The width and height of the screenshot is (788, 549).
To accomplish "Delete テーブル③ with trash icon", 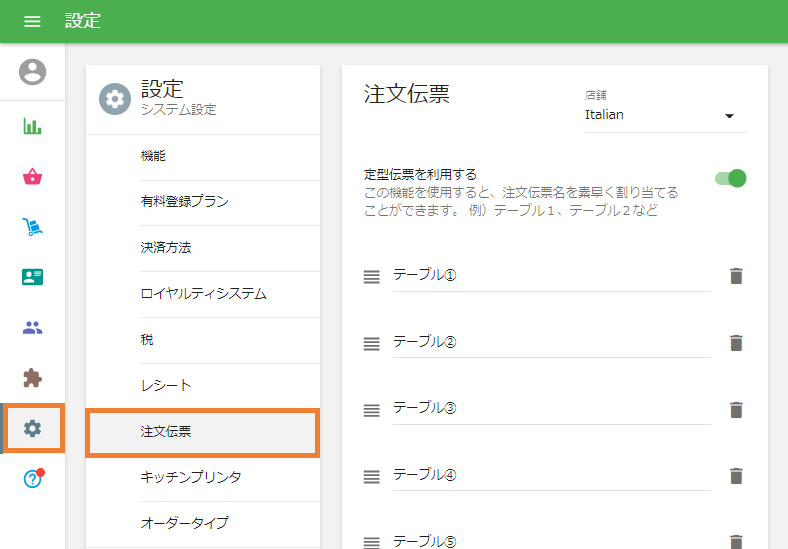I will coord(736,409).
